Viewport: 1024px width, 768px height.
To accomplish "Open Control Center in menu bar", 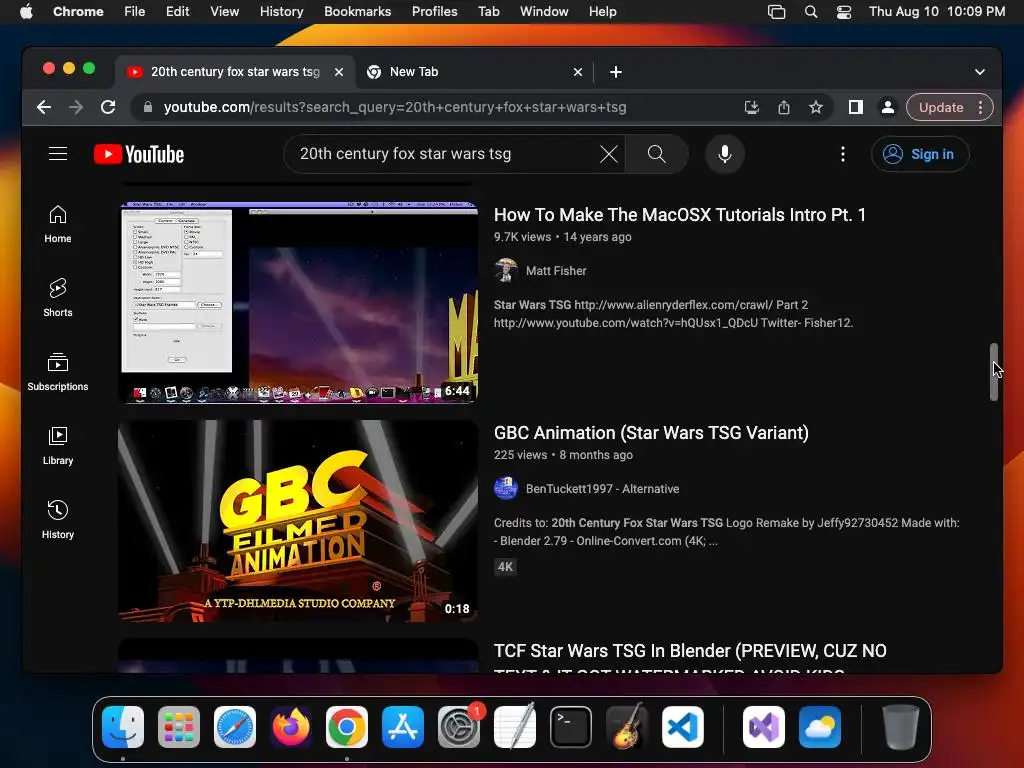I will [844, 11].
